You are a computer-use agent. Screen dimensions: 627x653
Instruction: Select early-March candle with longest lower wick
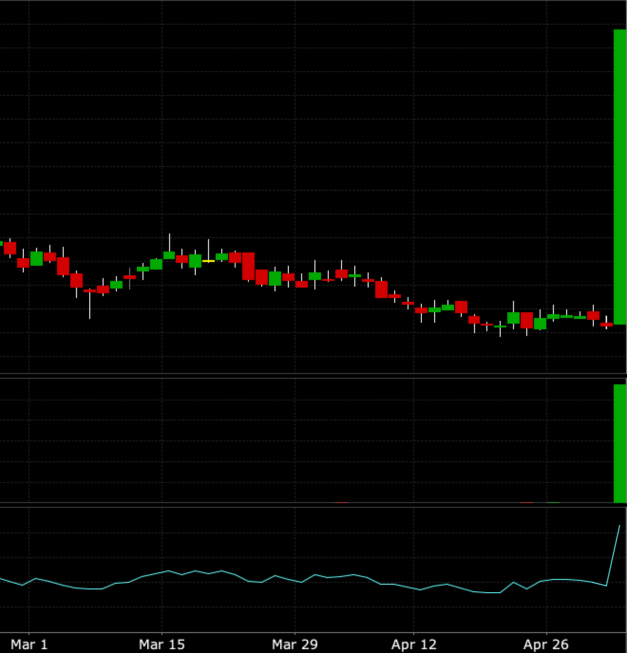89,295
